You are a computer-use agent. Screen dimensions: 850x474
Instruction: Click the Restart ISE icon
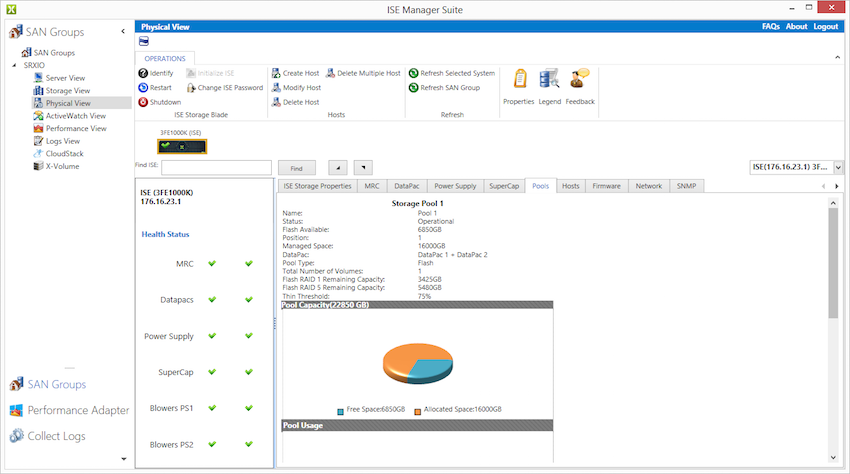coord(143,87)
